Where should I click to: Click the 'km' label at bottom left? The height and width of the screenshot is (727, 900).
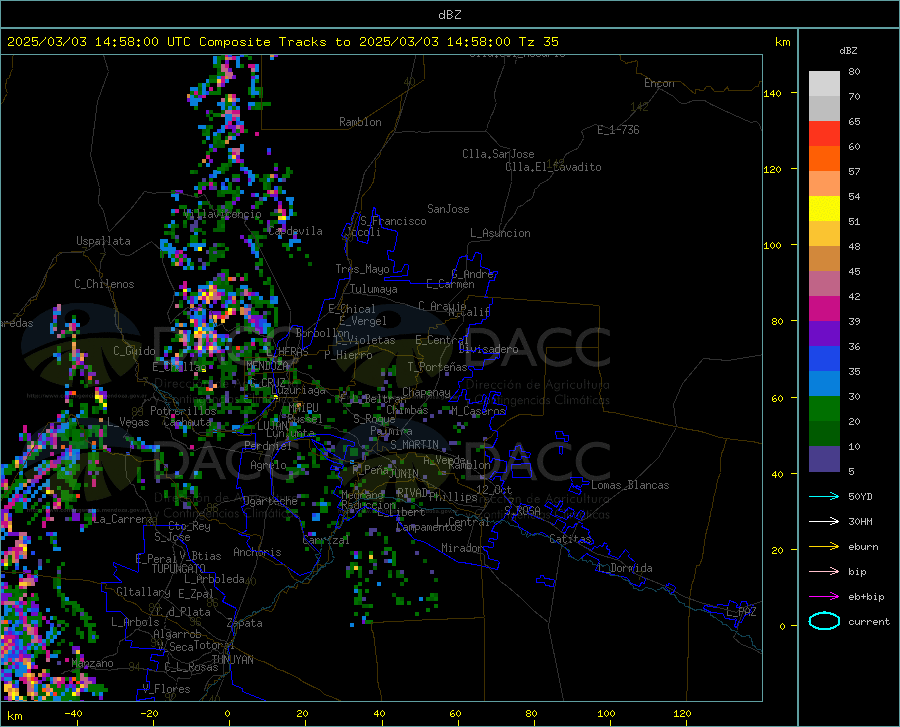[14, 716]
